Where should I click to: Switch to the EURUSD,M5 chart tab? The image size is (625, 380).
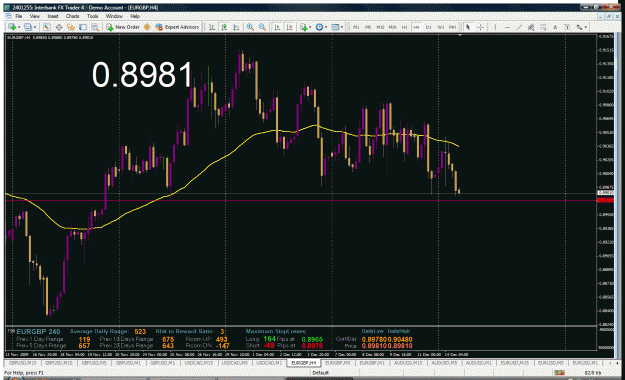[550, 363]
